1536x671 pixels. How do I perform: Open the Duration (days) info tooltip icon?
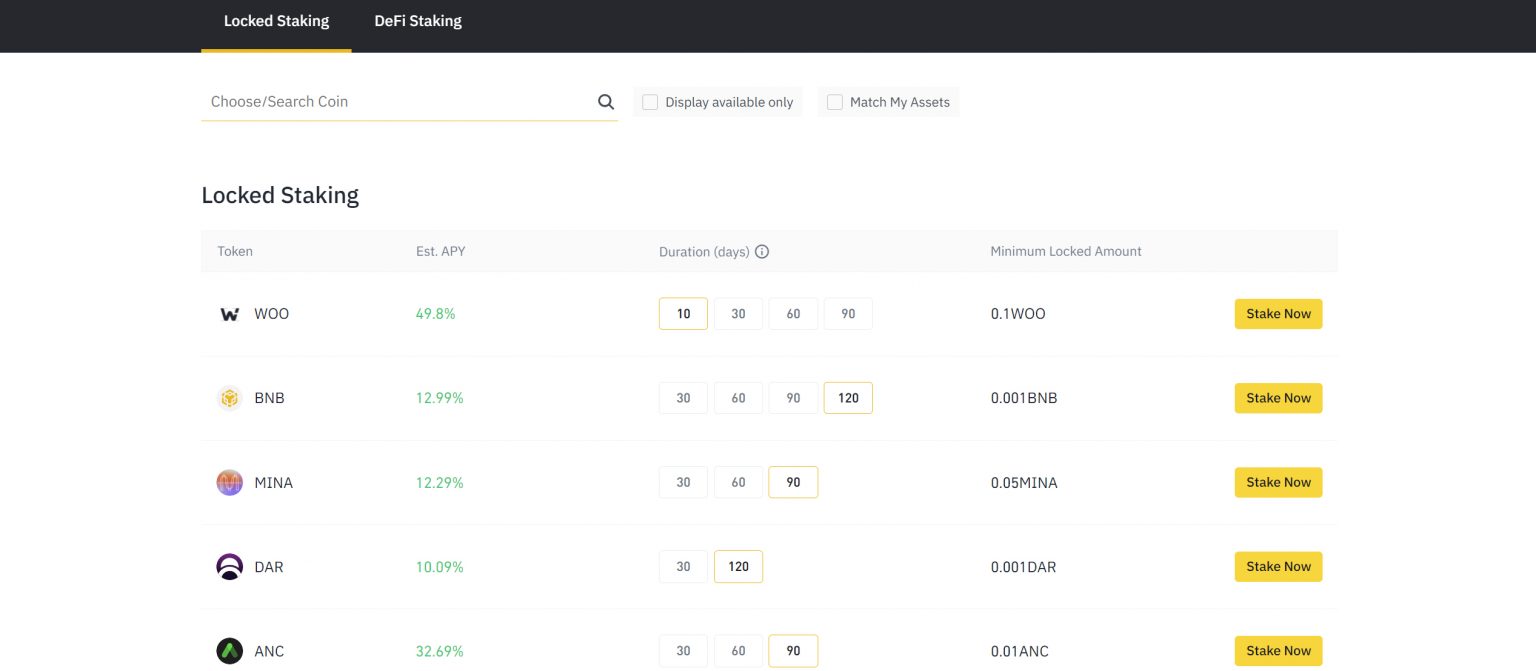[x=762, y=251]
